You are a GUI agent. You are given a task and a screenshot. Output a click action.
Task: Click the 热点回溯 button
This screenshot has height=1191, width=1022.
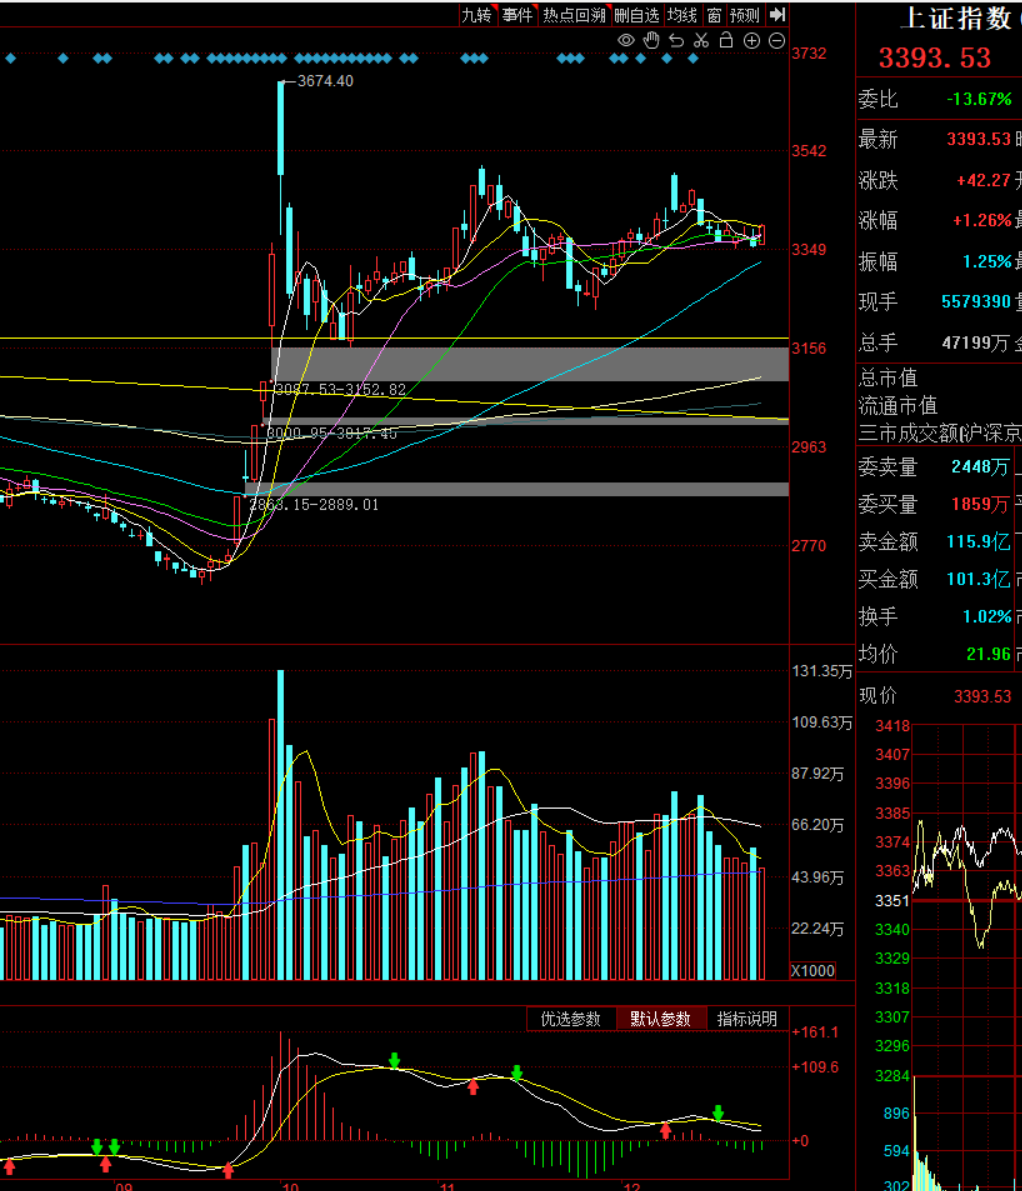(x=574, y=15)
